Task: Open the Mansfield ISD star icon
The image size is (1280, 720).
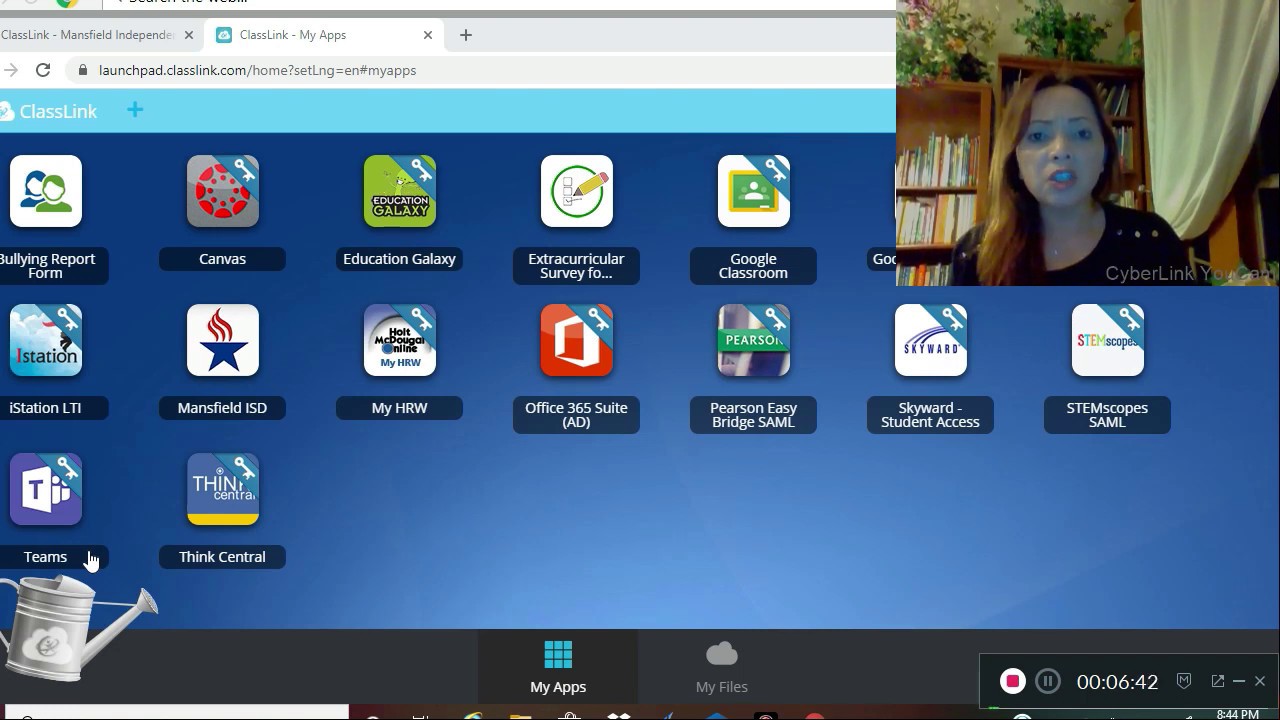Action: 222,340
